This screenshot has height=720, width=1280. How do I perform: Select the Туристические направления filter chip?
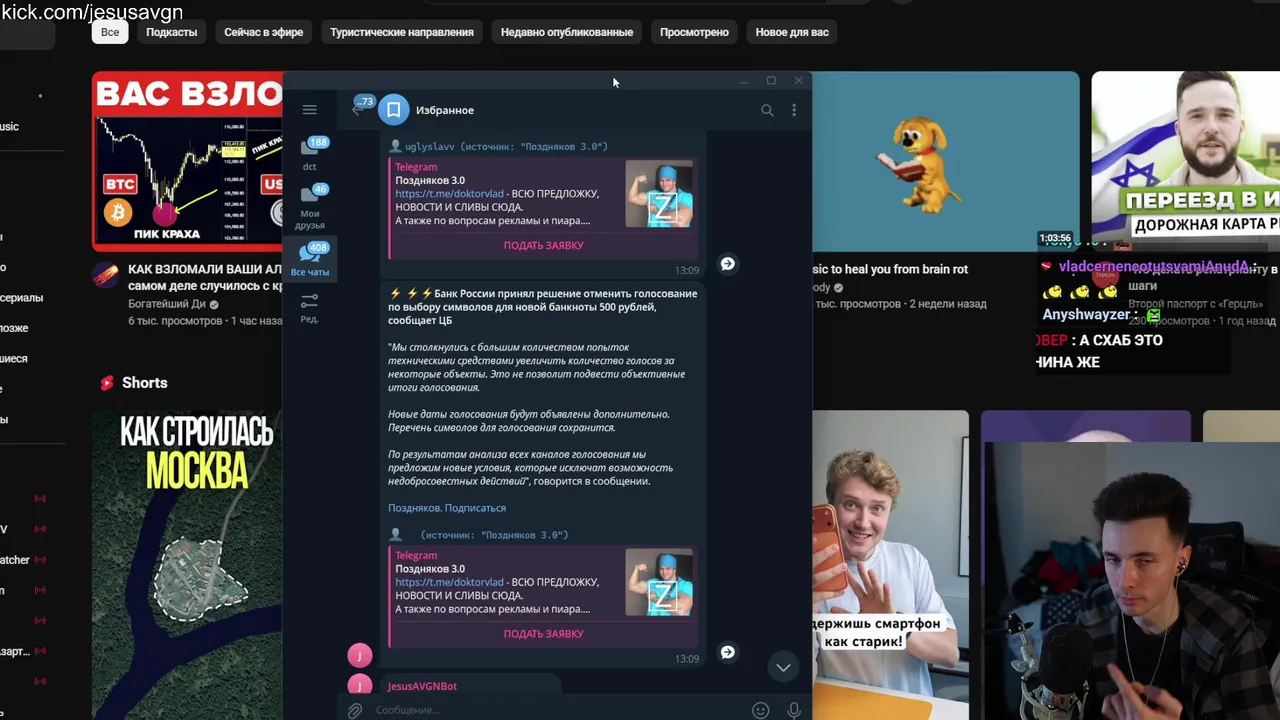point(402,32)
